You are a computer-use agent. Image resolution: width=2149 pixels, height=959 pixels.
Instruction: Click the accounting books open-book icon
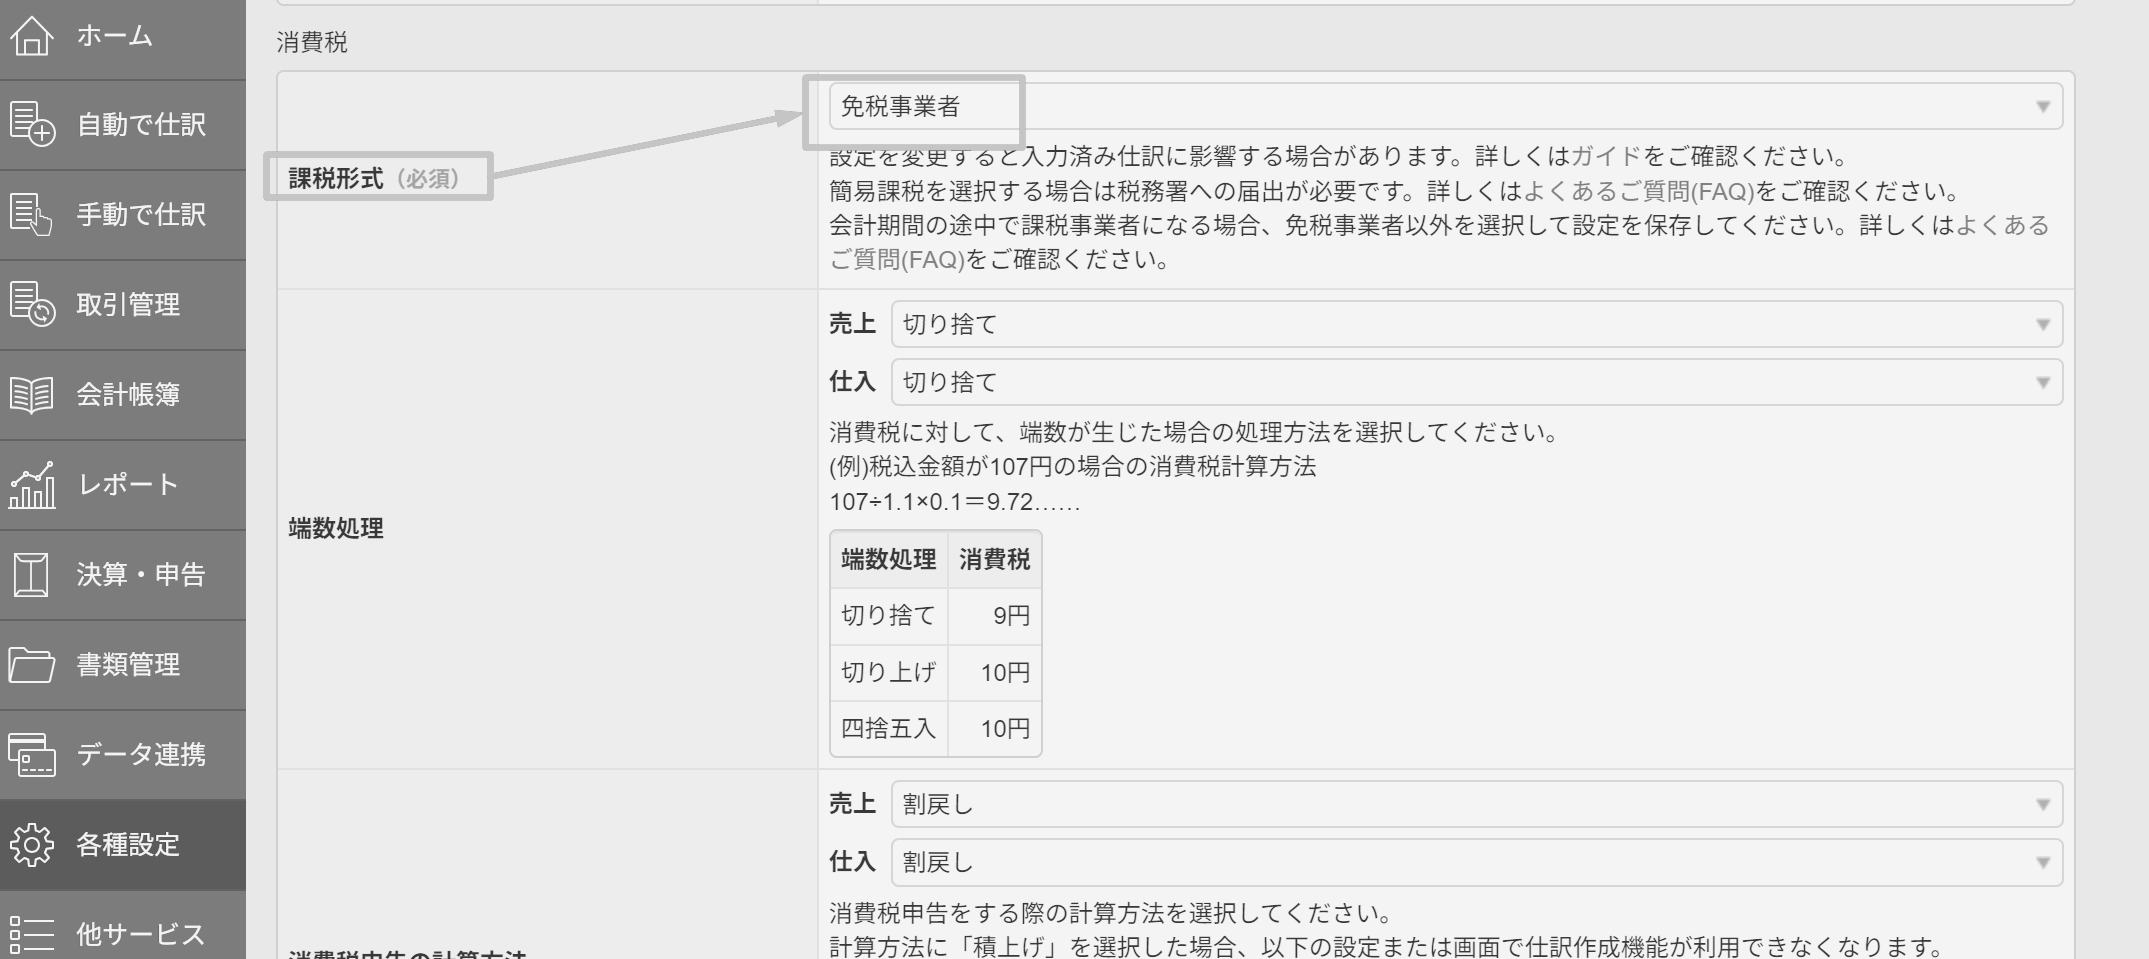pos(31,395)
